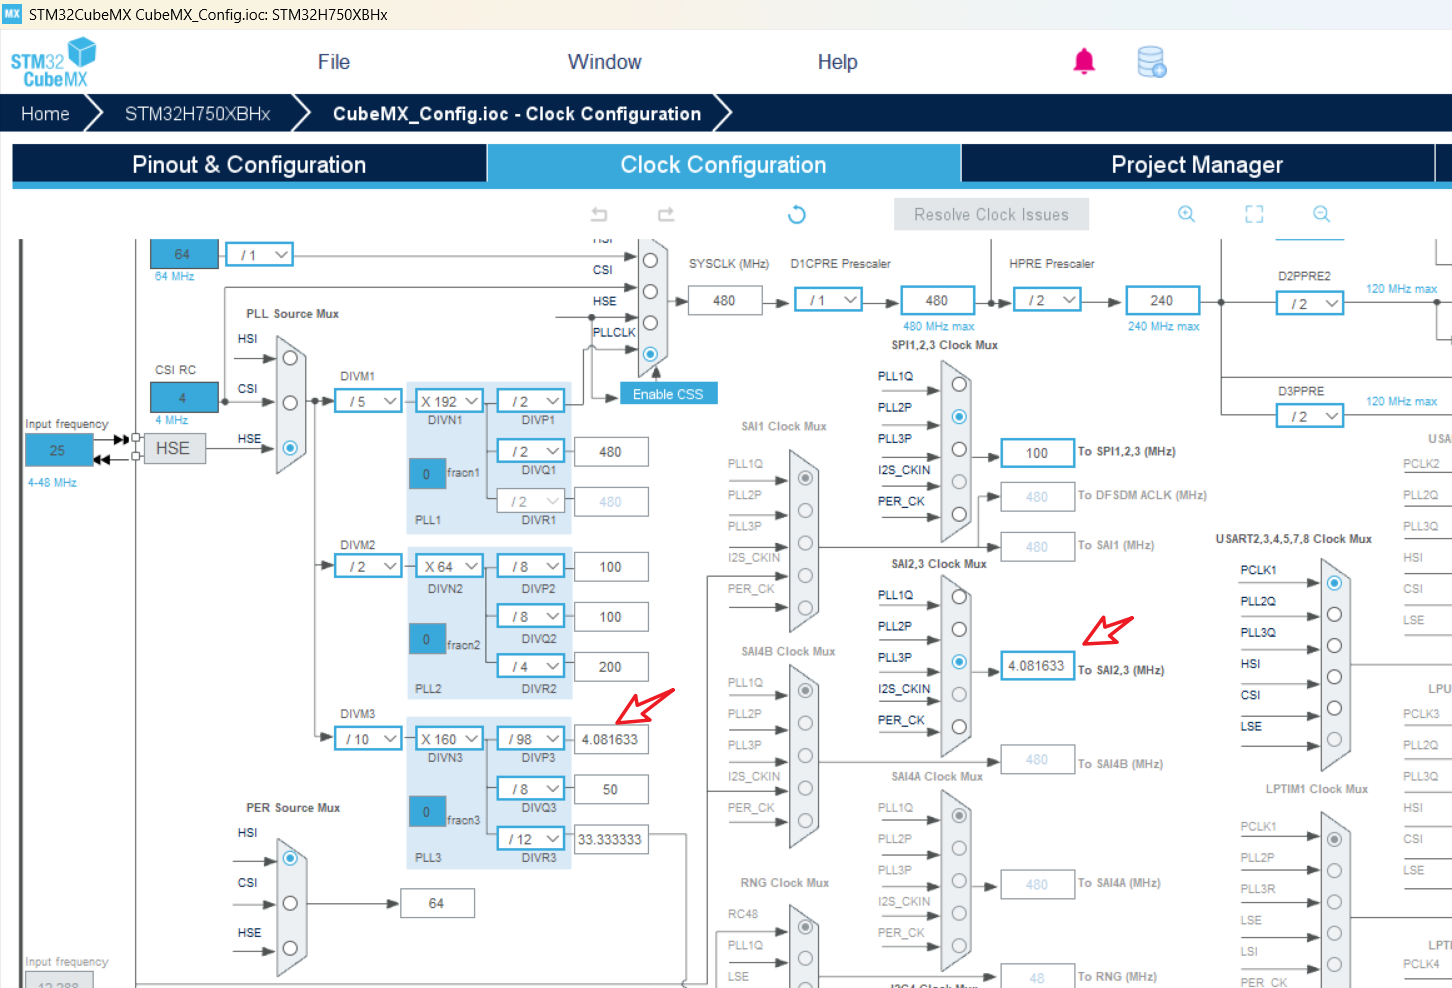Open the D3PPRE /2 dropdown
1452x988 pixels.
point(1310,416)
